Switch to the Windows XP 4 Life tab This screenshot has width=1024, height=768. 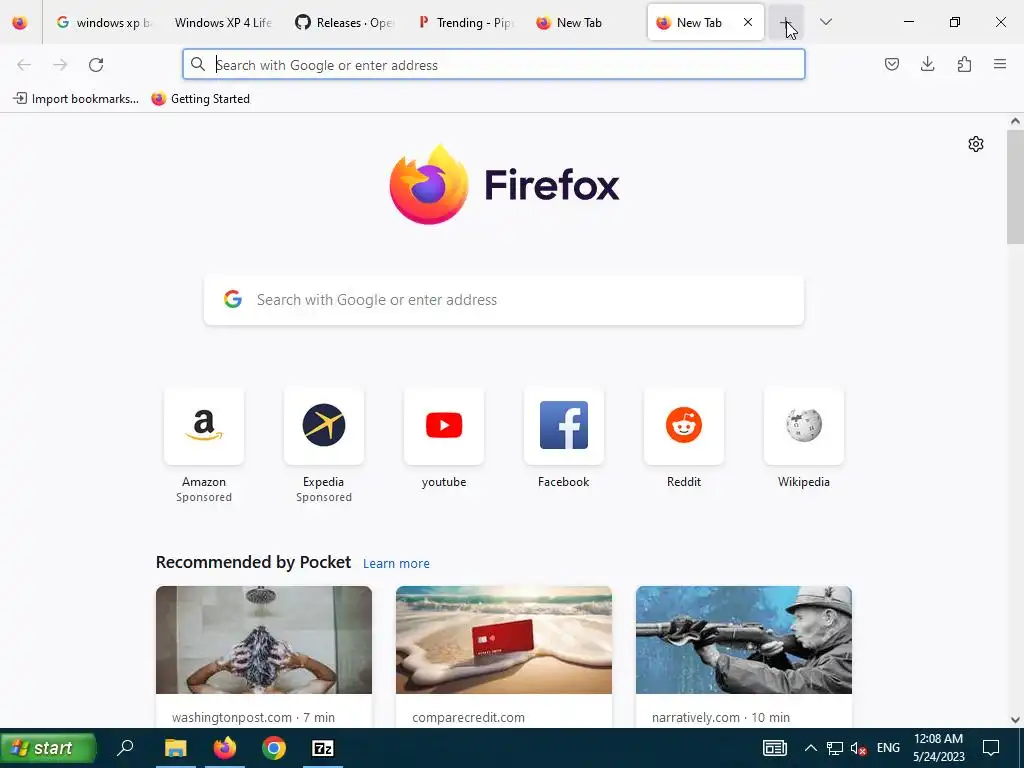(x=223, y=22)
